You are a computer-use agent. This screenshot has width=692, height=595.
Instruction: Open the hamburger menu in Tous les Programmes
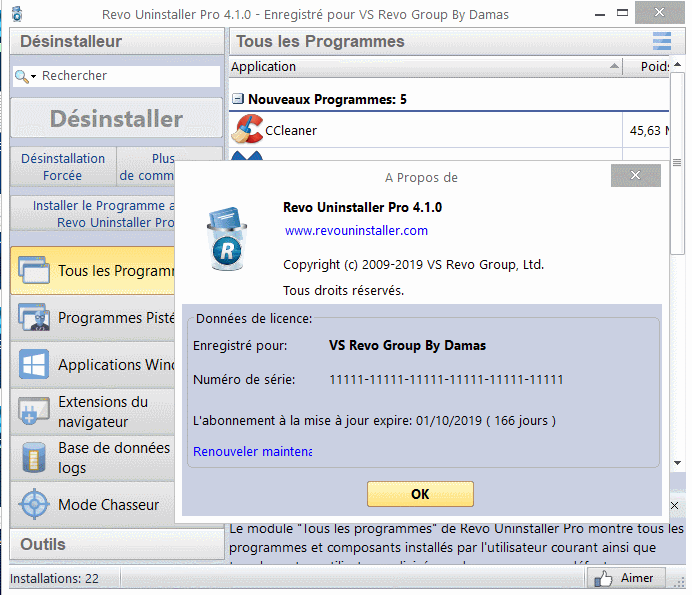click(662, 41)
